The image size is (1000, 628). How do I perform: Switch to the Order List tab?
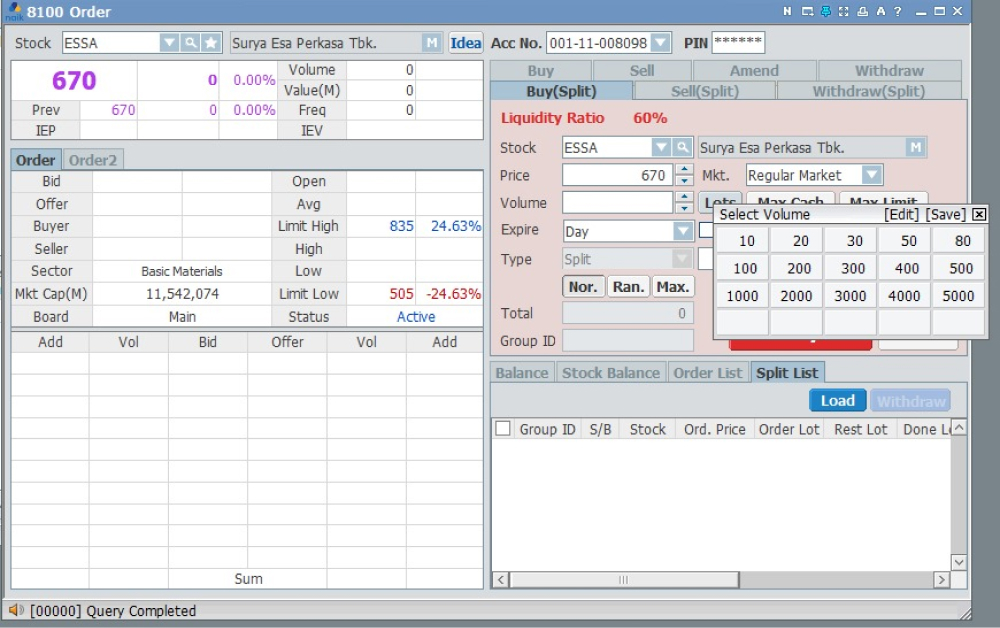[707, 373]
